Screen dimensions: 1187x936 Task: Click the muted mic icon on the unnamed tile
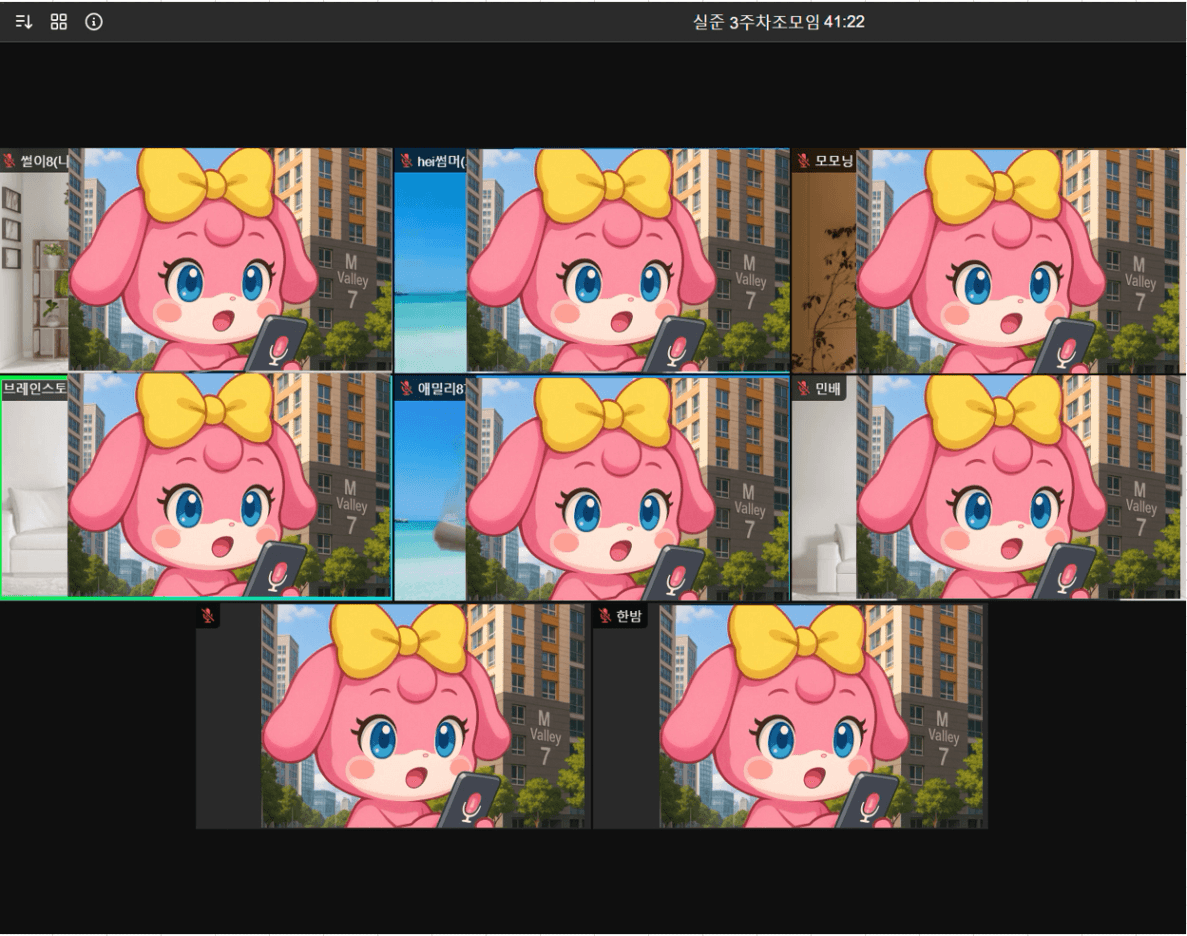[x=208, y=616]
